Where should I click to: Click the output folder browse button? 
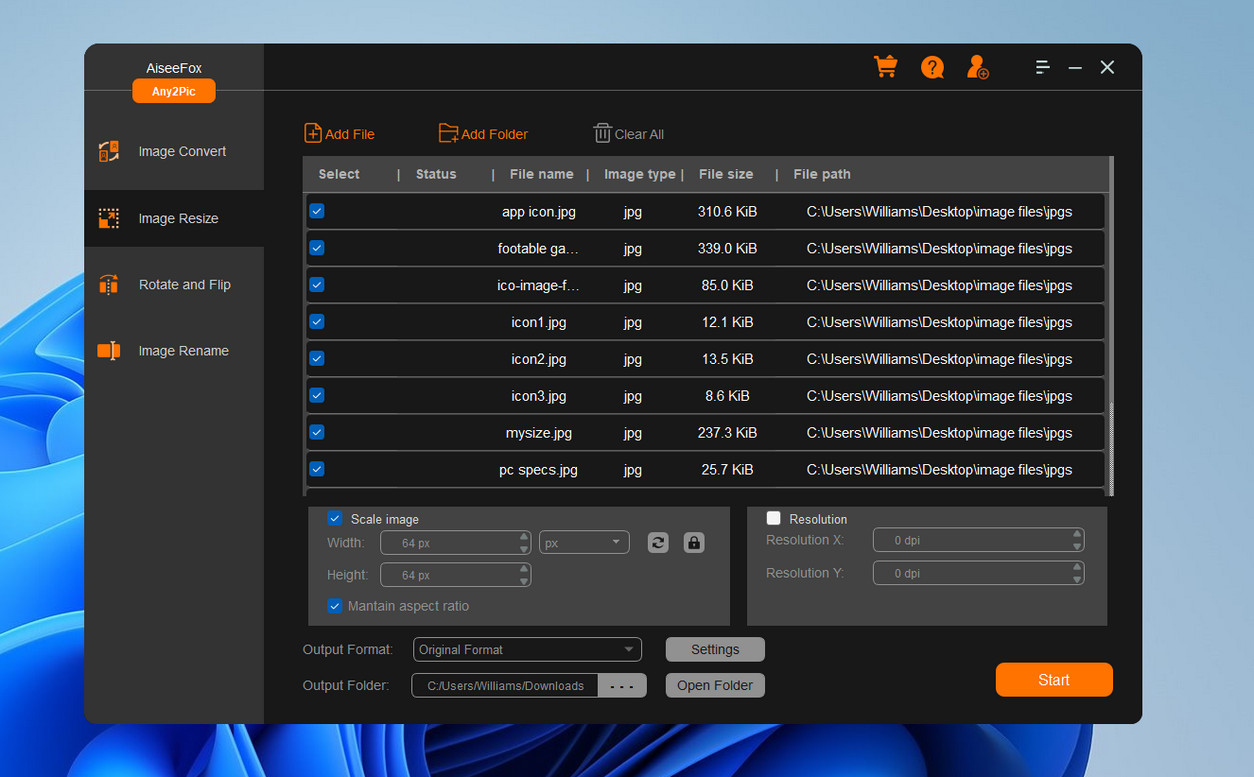coord(622,685)
